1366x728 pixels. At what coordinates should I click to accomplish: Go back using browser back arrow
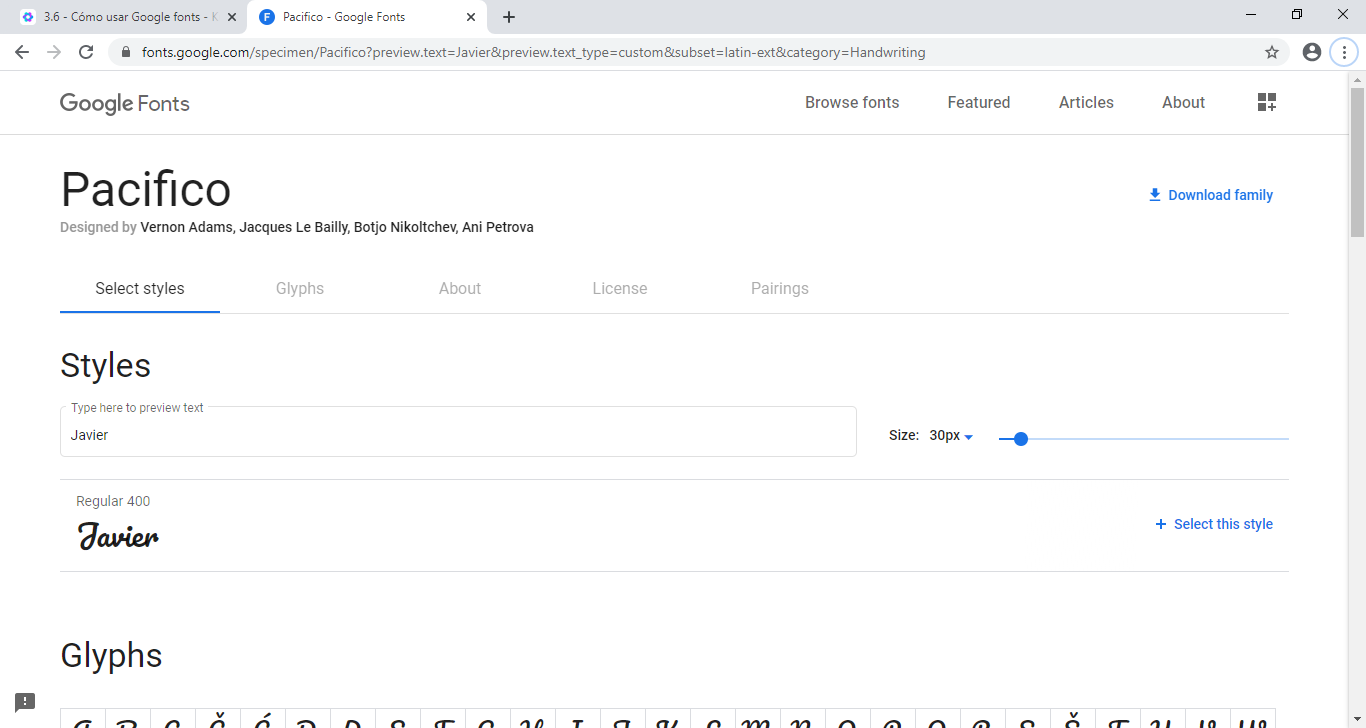22,52
